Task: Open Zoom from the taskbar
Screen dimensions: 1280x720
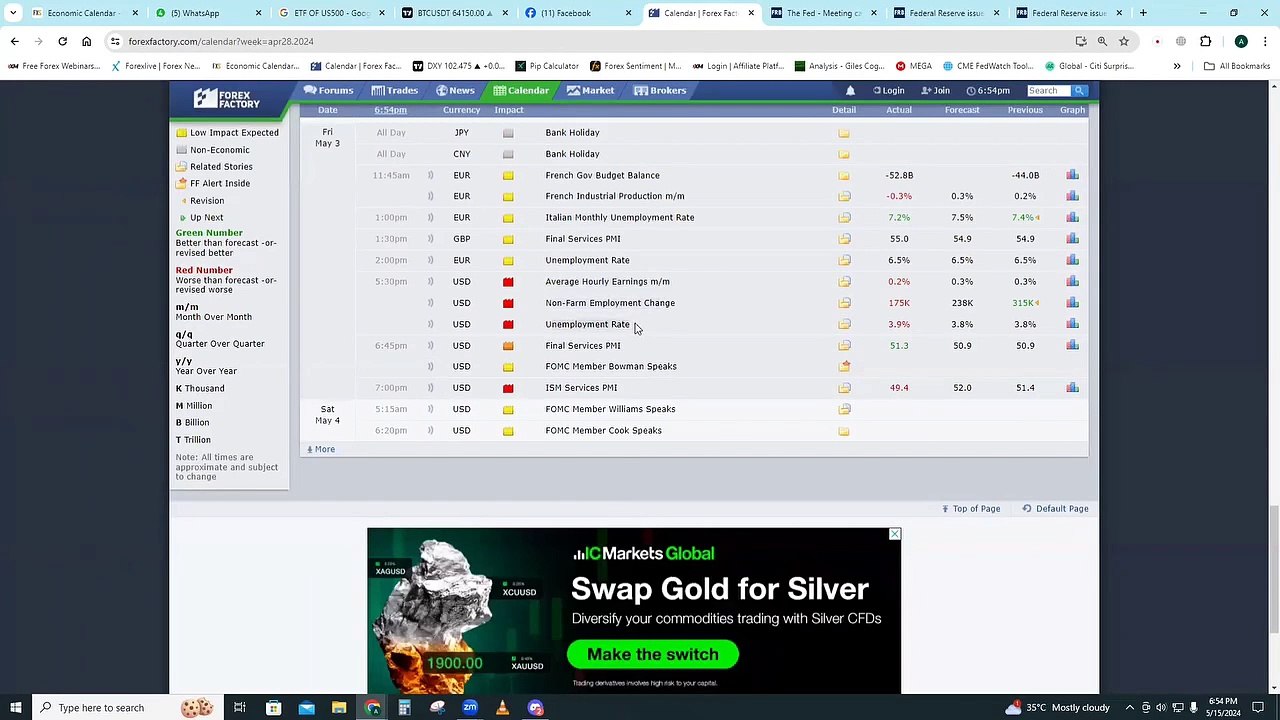Action: [x=470, y=708]
